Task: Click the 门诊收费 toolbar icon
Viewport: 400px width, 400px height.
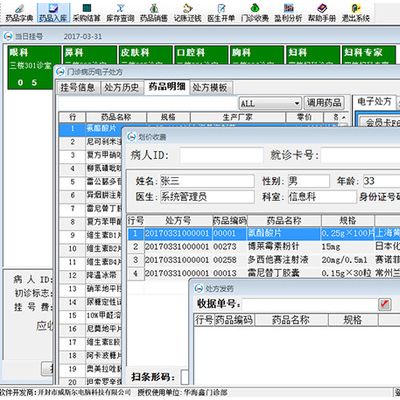Action: [255, 13]
